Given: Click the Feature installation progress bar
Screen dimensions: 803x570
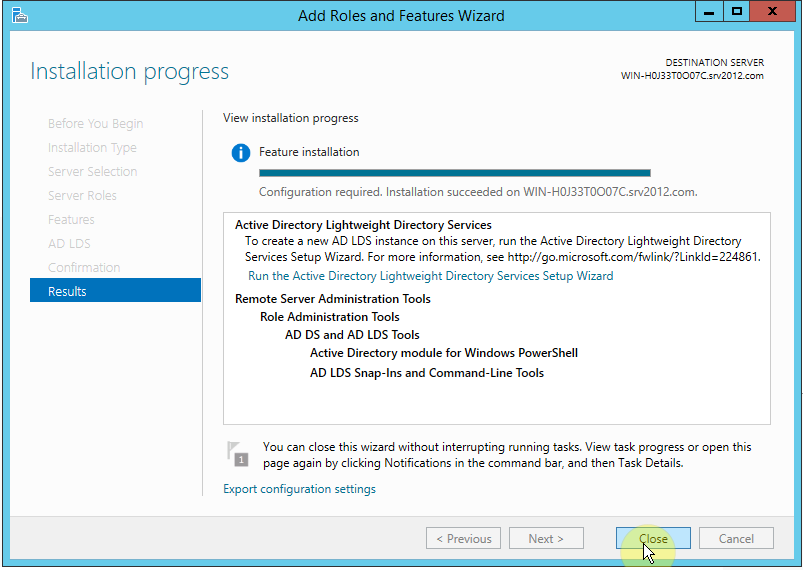Looking at the screenshot, I should click(454, 173).
